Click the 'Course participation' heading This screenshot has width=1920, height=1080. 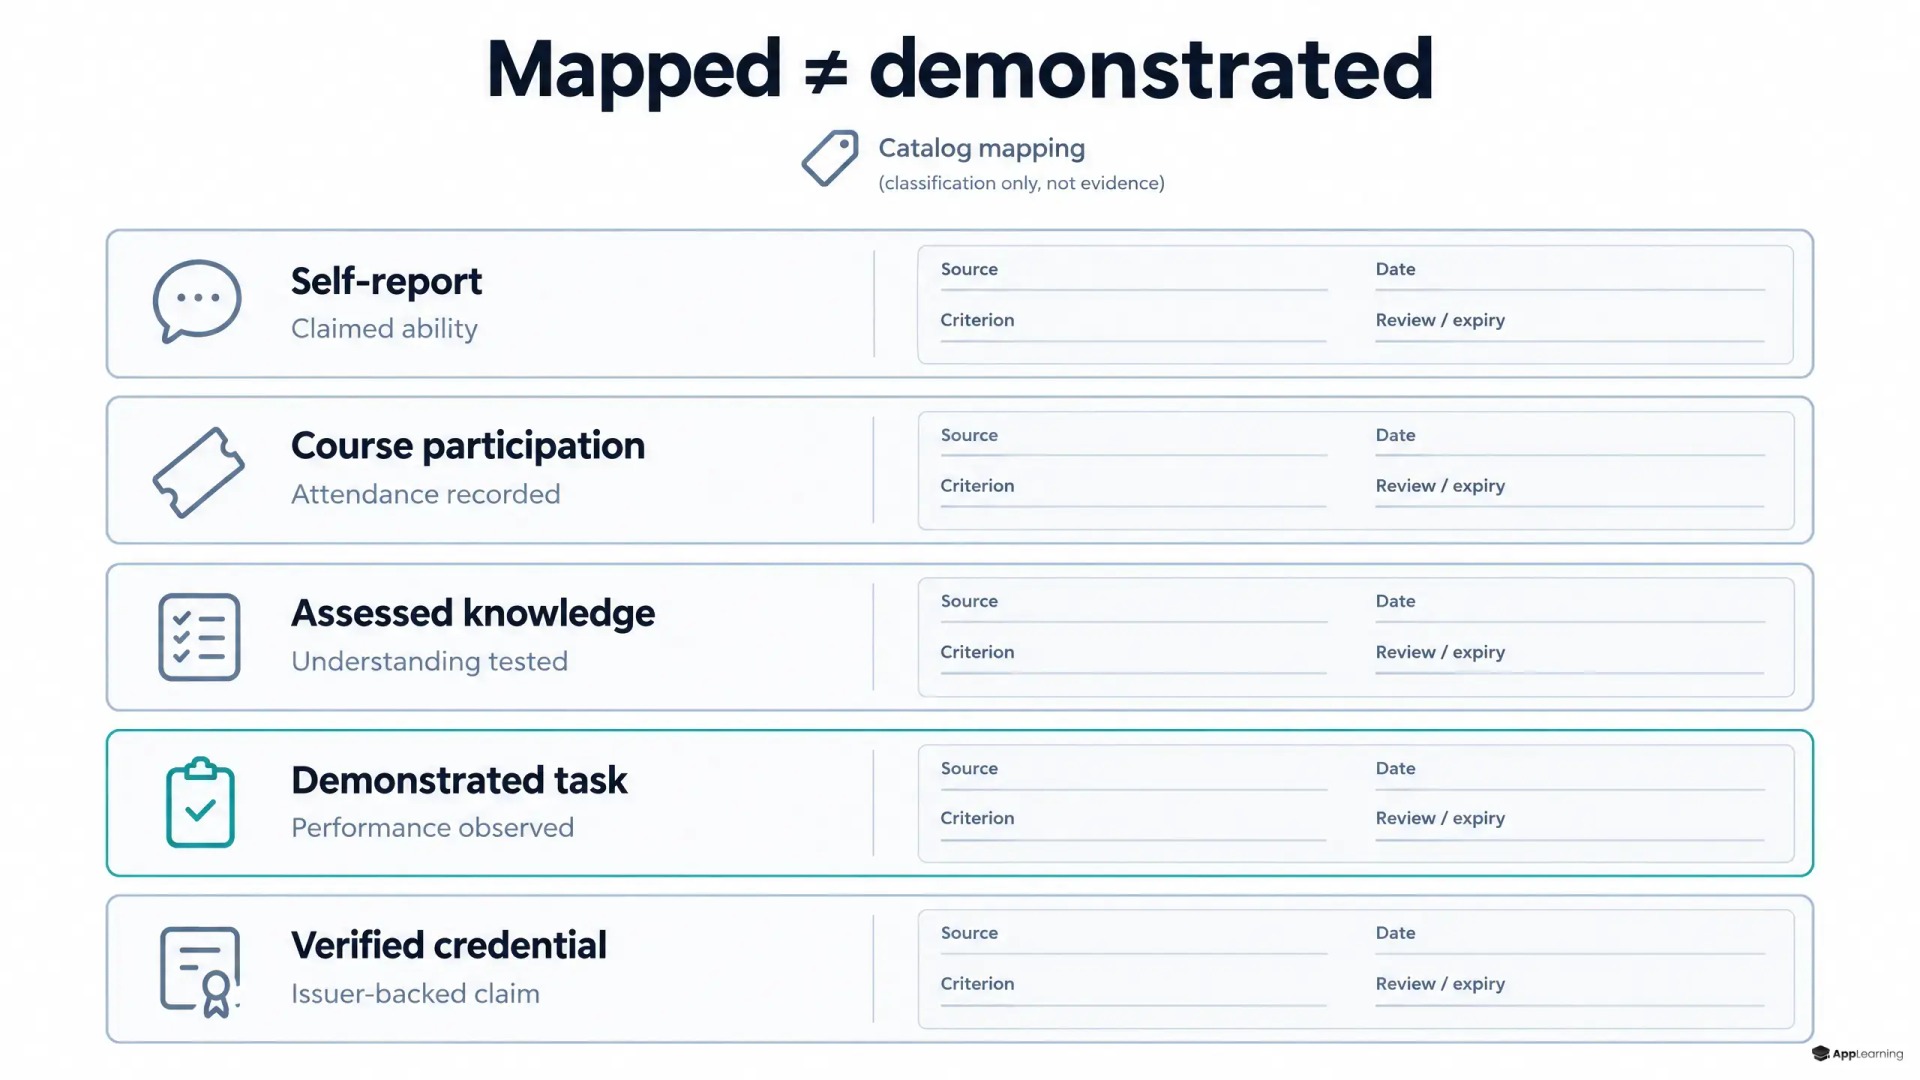click(x=468, y=446)
